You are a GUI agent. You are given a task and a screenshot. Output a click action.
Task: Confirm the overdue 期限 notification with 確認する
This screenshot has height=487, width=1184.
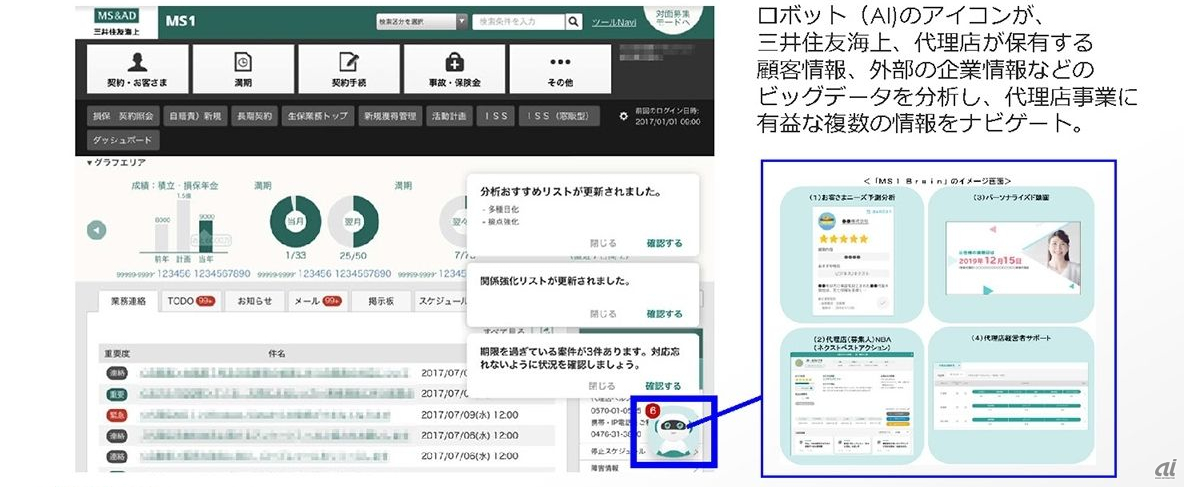coord(664,386)
